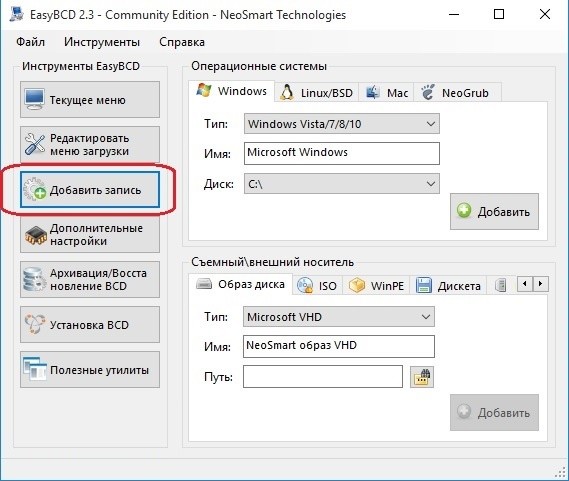Open the Текущее меню view
The width and height of the screenshot is (569, 481).
[90, 99]
